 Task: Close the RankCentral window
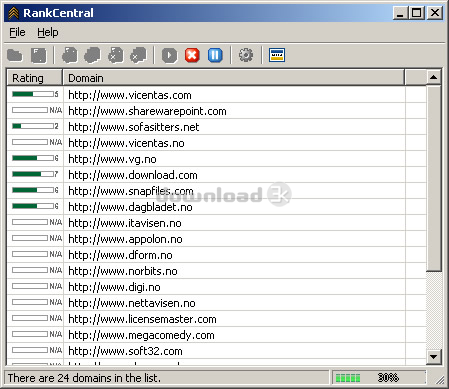tap(435, 13)
